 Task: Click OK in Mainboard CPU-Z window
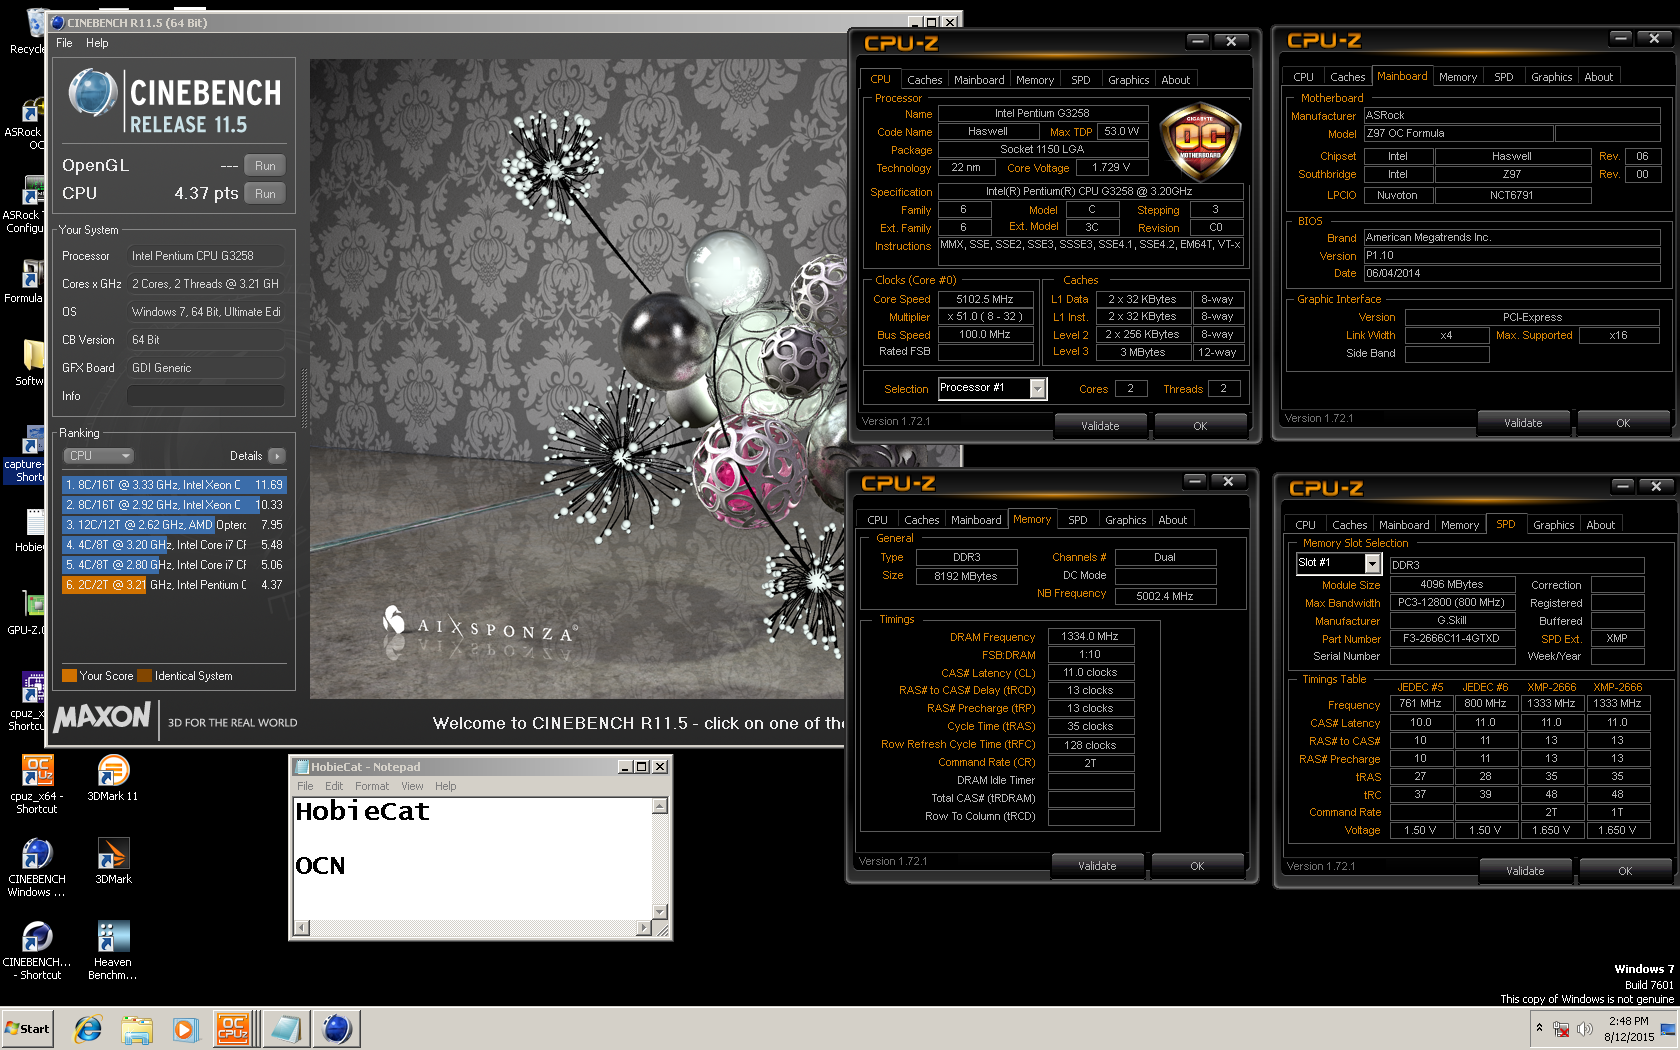coord(1623,423)
